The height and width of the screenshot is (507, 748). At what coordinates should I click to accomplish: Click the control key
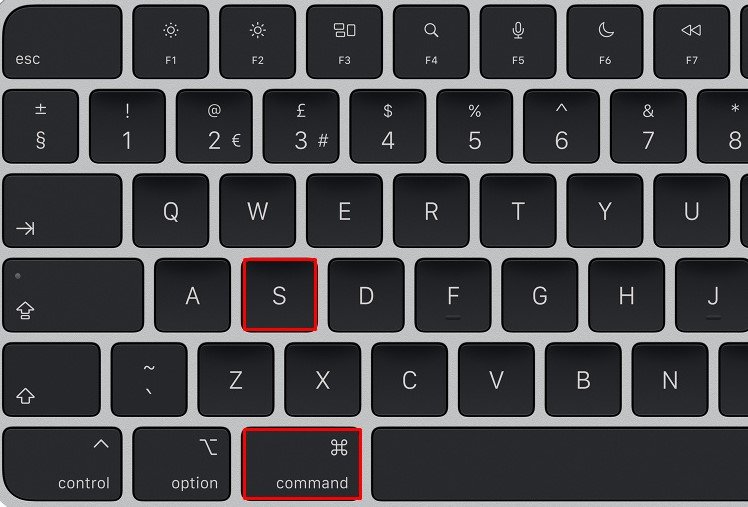(62, 464)
